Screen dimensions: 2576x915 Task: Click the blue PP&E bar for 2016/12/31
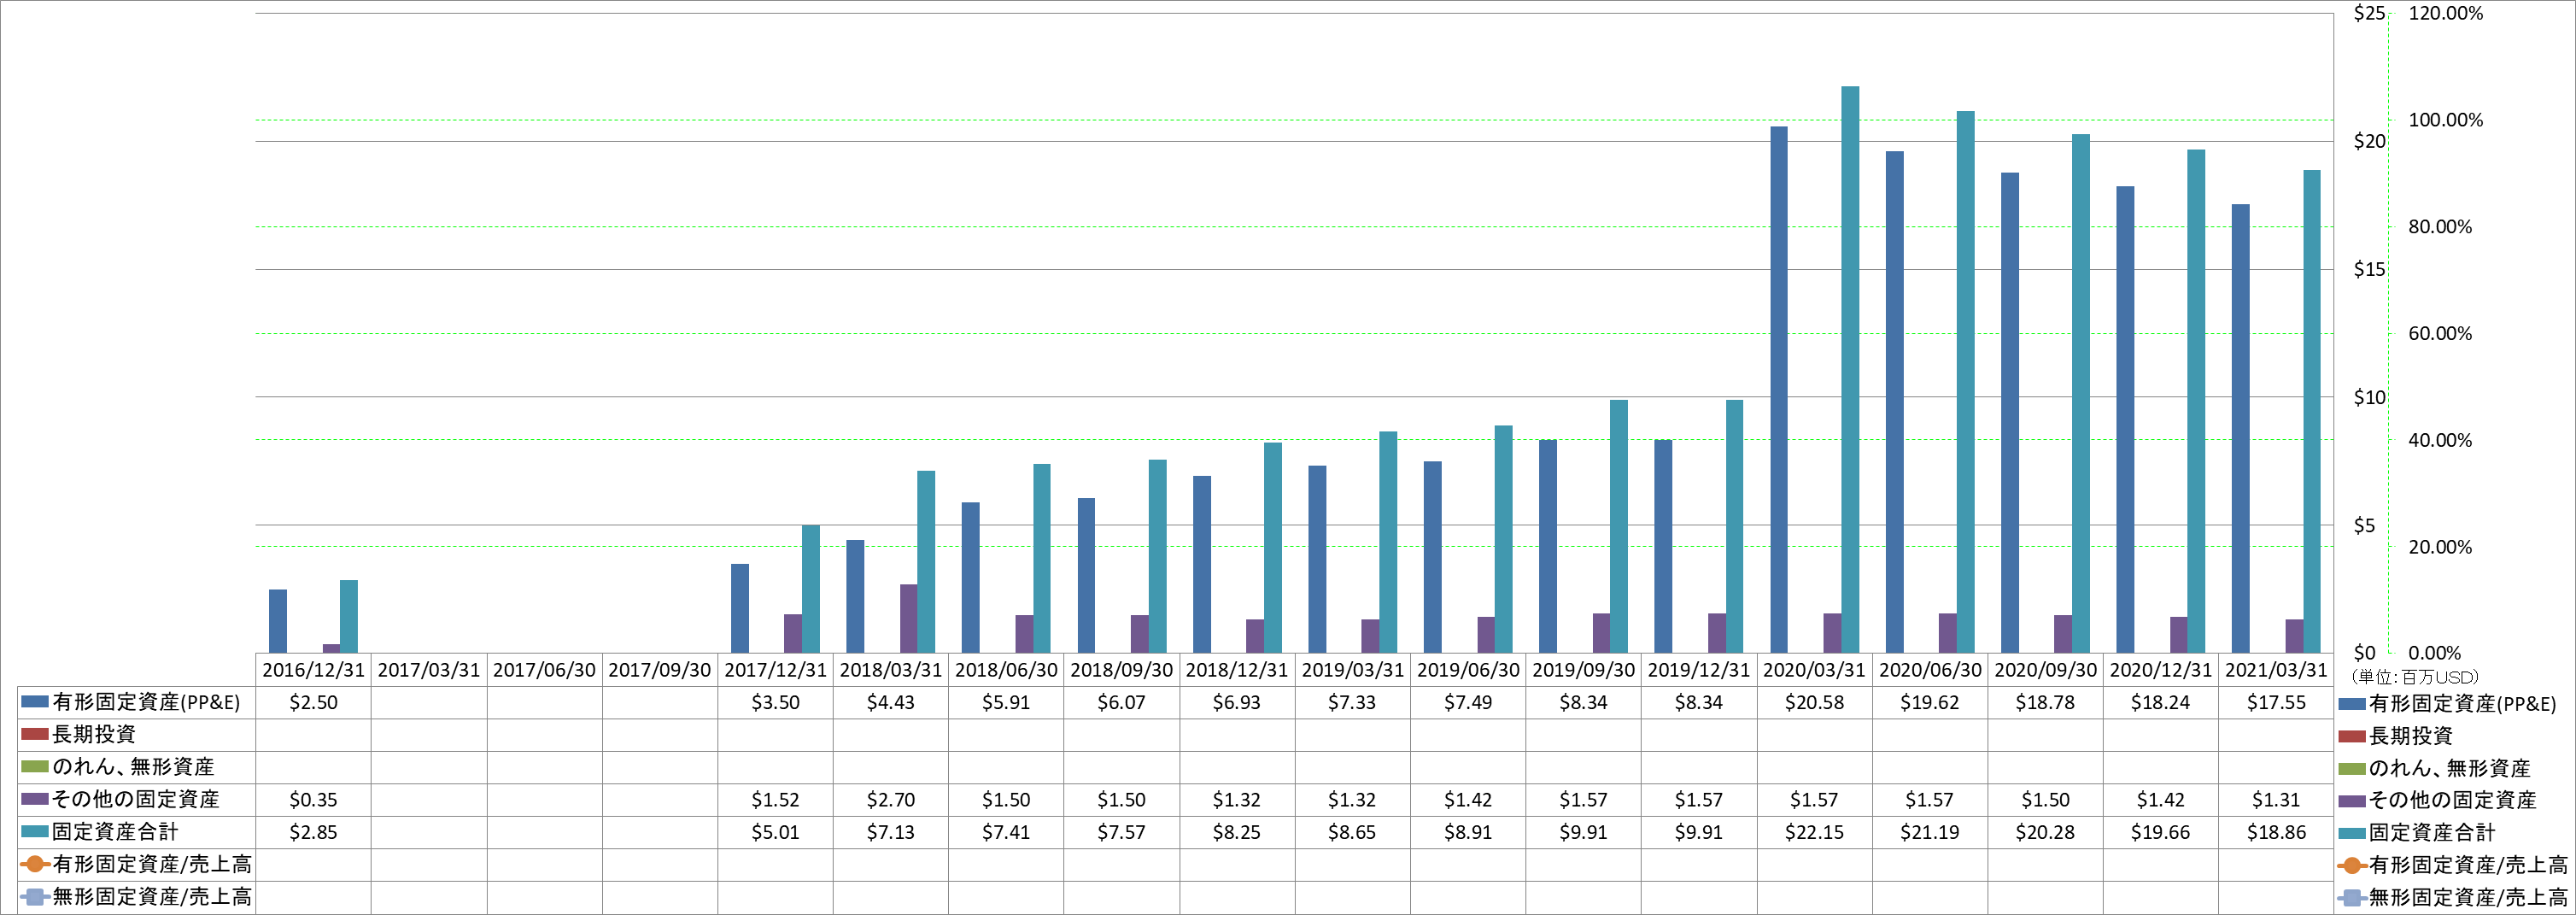coord(278,621)
